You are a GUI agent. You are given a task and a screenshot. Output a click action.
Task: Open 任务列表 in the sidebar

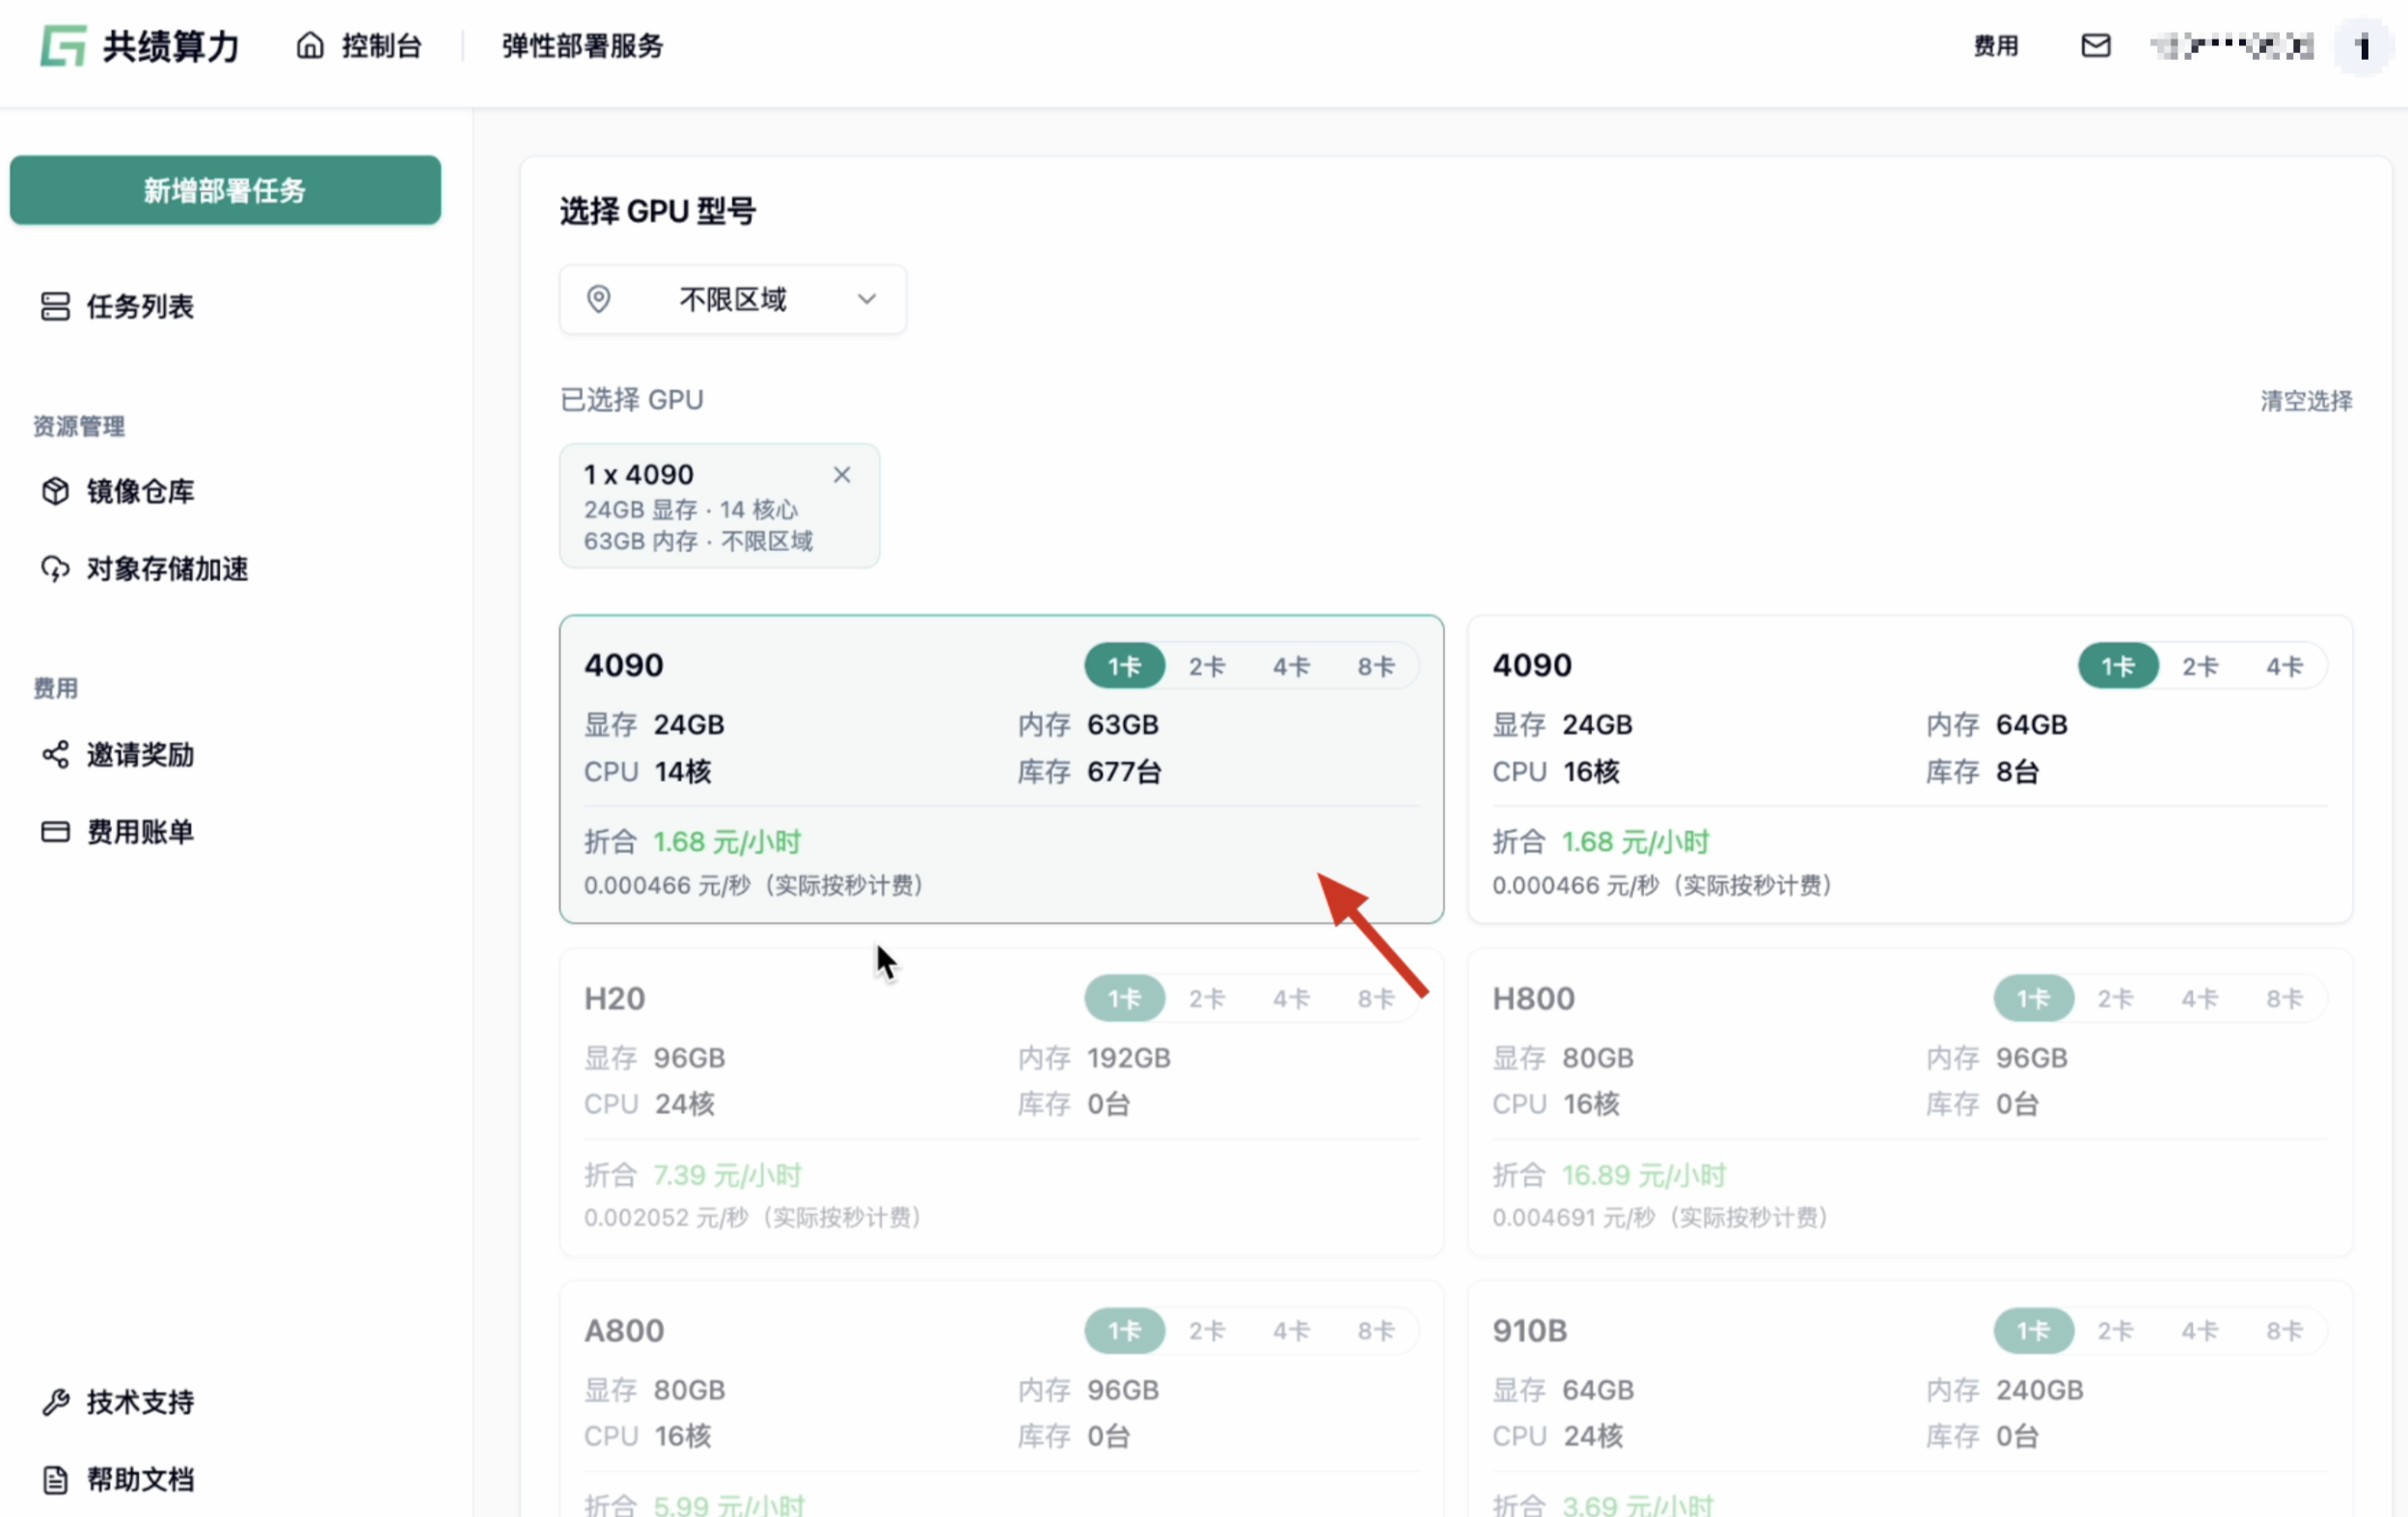click(x=118, y=306)
